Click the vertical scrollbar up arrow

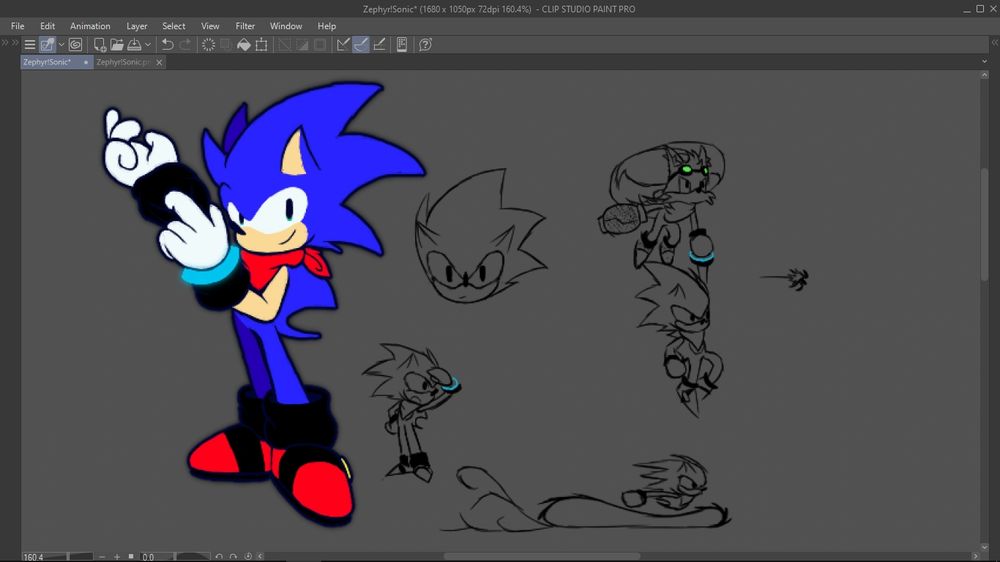pyautogui.click(x=985, y=75)
